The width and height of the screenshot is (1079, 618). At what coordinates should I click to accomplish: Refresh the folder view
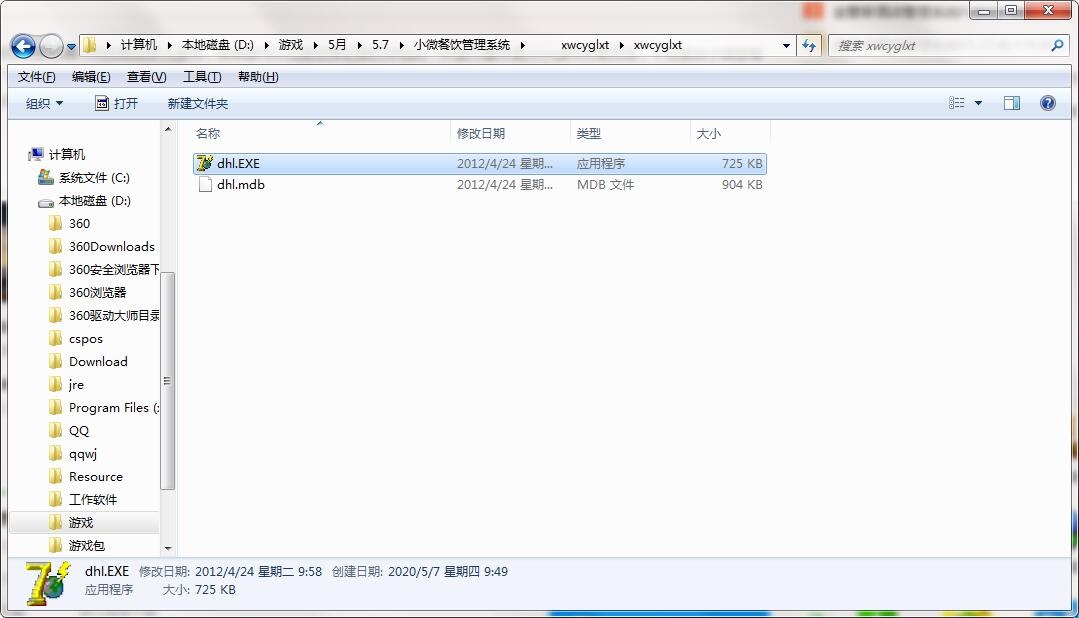tap(809, 45)
